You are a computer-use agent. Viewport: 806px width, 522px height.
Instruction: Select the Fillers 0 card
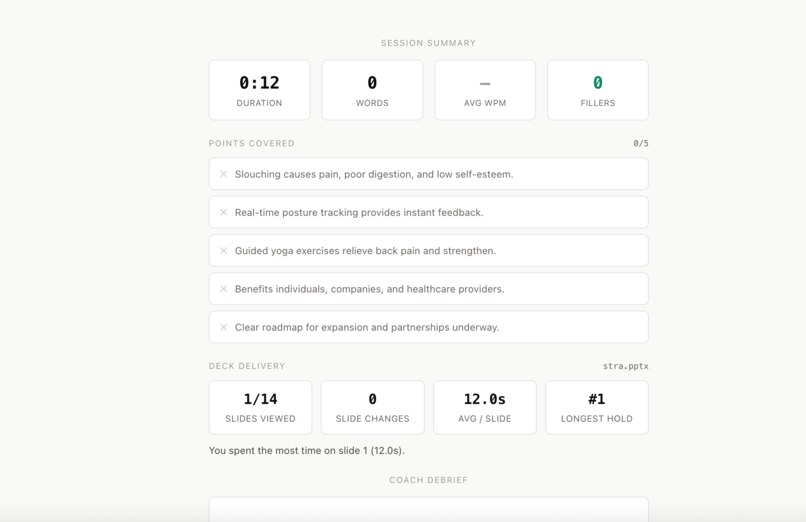pos(598,90)
